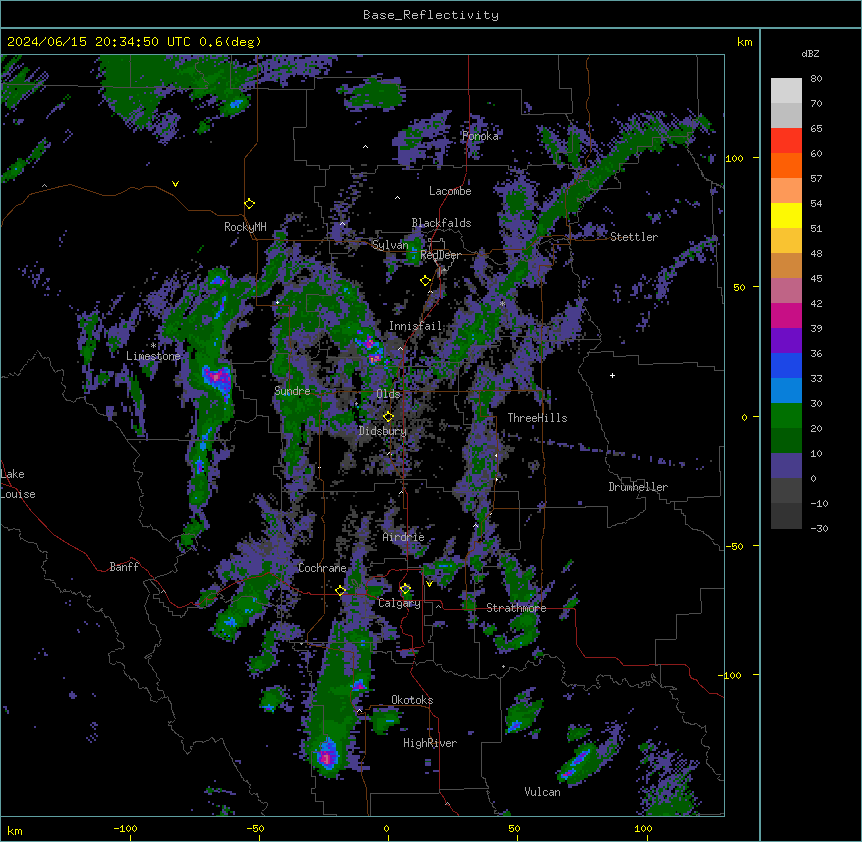The width and height of the screenshot is (862, 842).
Task: Click the white plus marker east of ThreeHills
Action: (x=612, y=375)
